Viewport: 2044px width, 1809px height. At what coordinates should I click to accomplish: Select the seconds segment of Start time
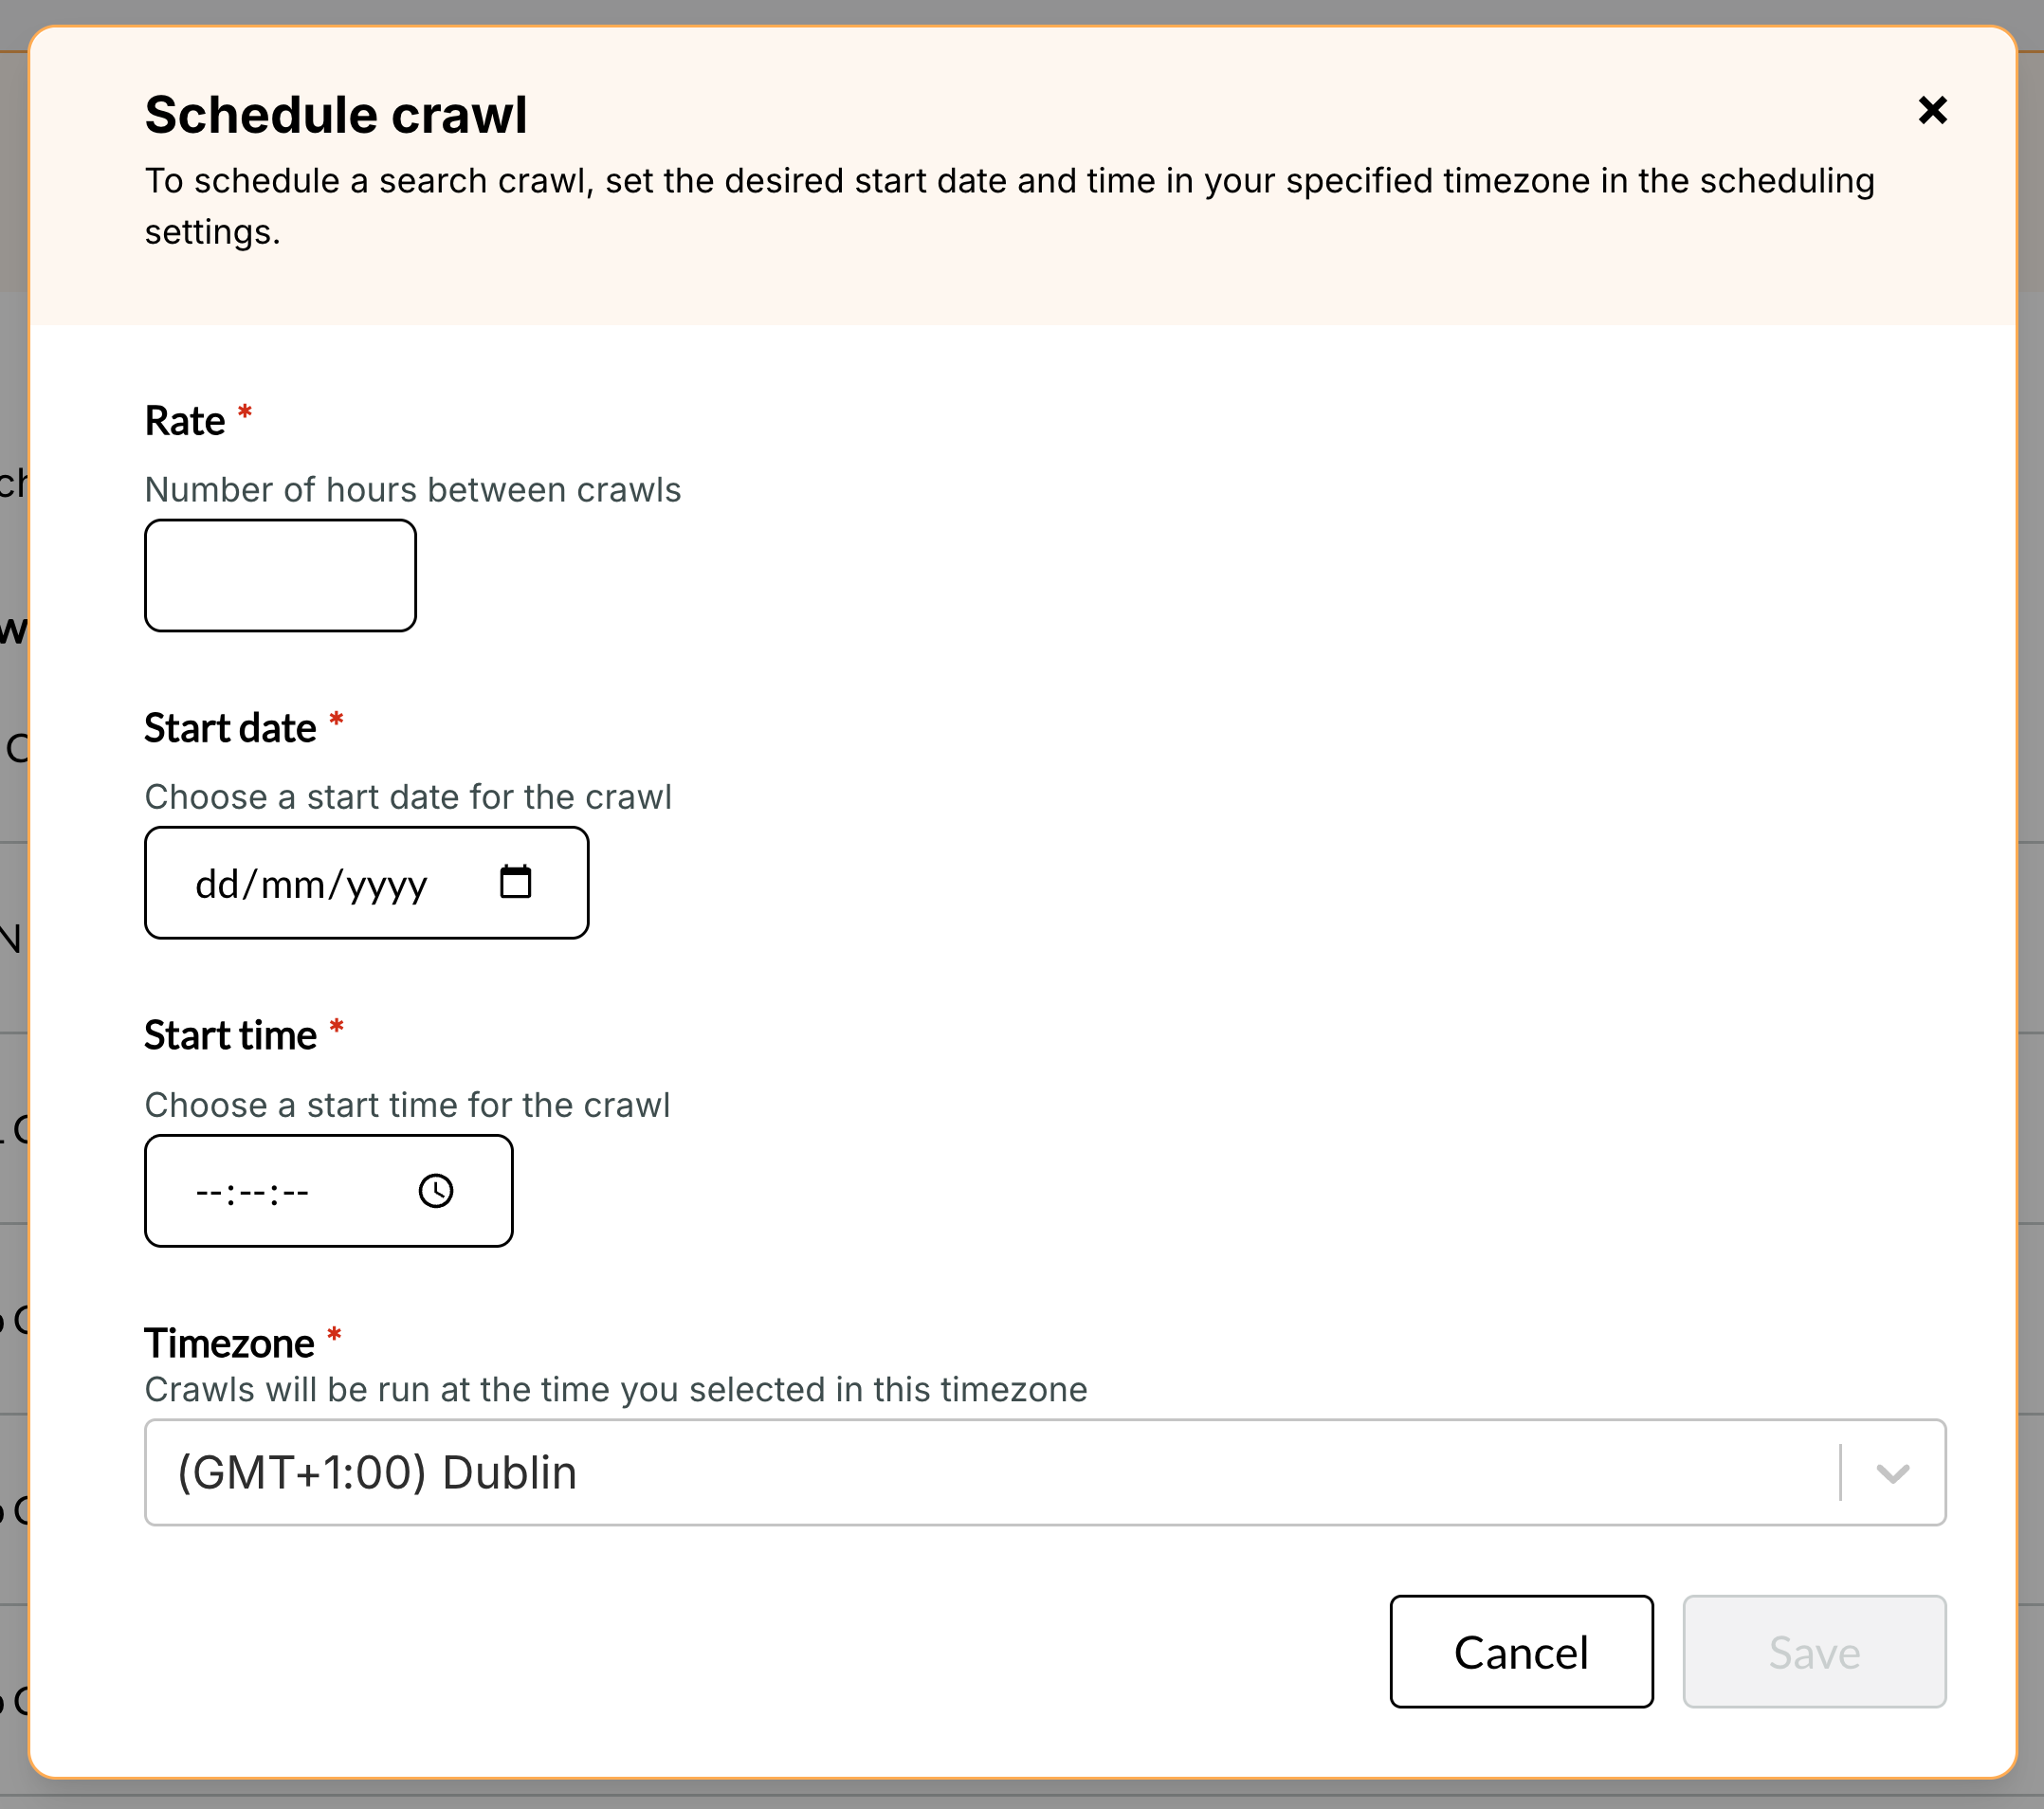click(x=295, y=1192)
